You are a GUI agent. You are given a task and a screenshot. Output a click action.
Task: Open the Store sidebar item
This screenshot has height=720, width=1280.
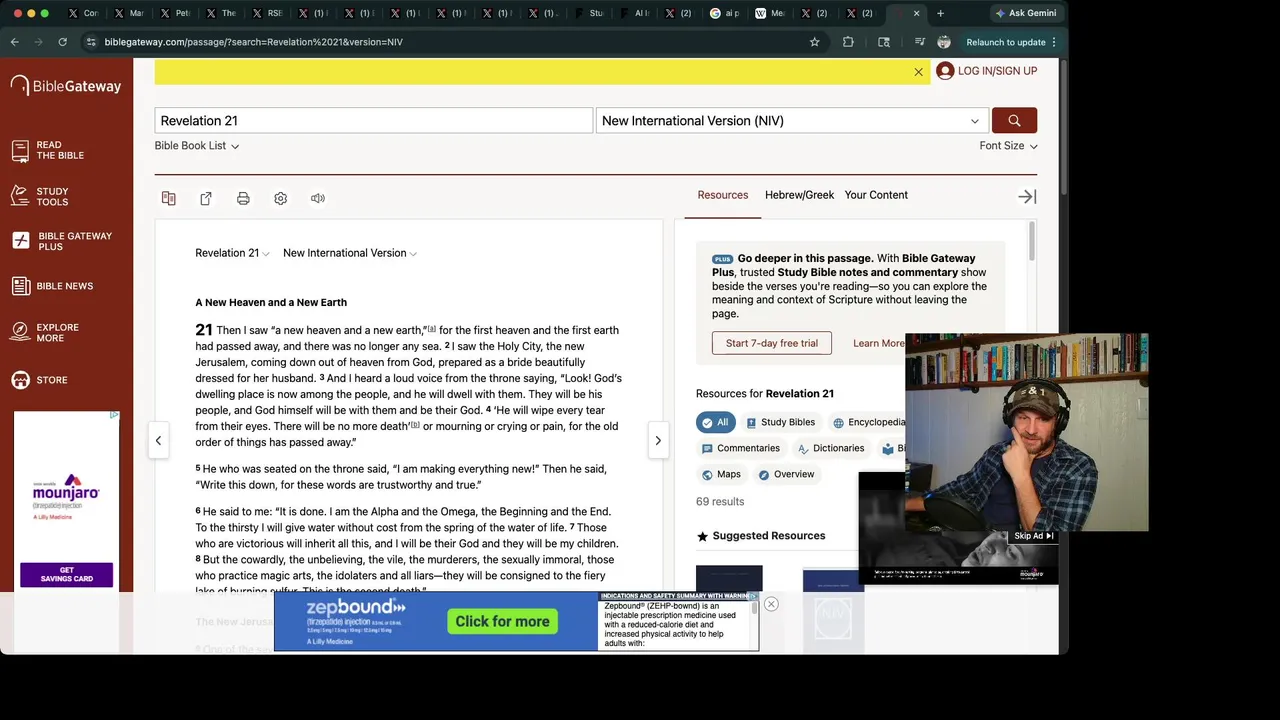pos(39,380)
